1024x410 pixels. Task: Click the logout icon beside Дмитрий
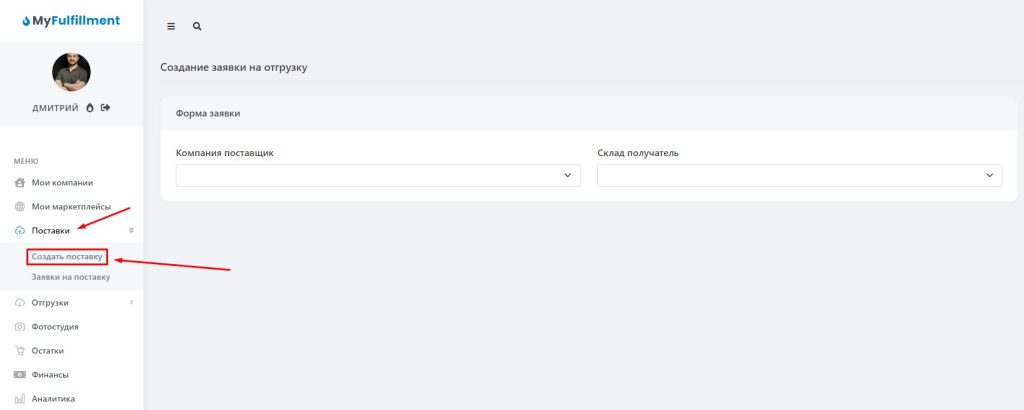(x=105, y=108)
